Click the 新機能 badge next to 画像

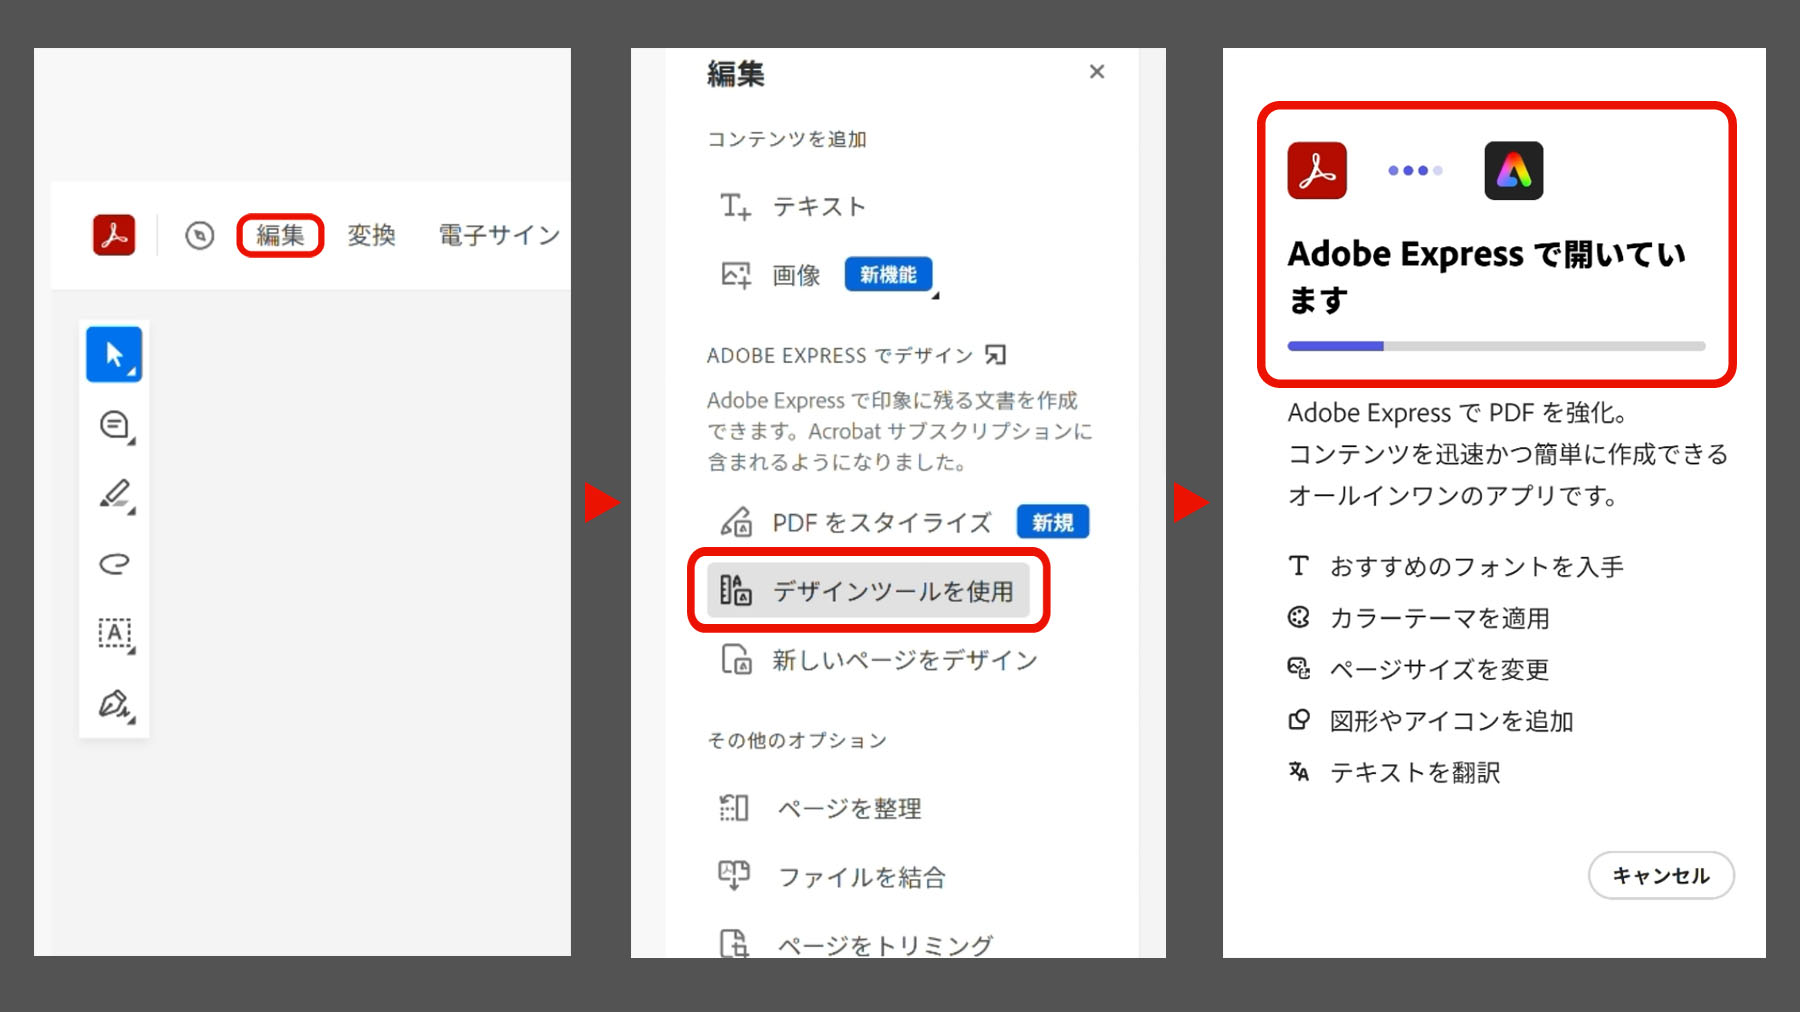tap(888, 275)
